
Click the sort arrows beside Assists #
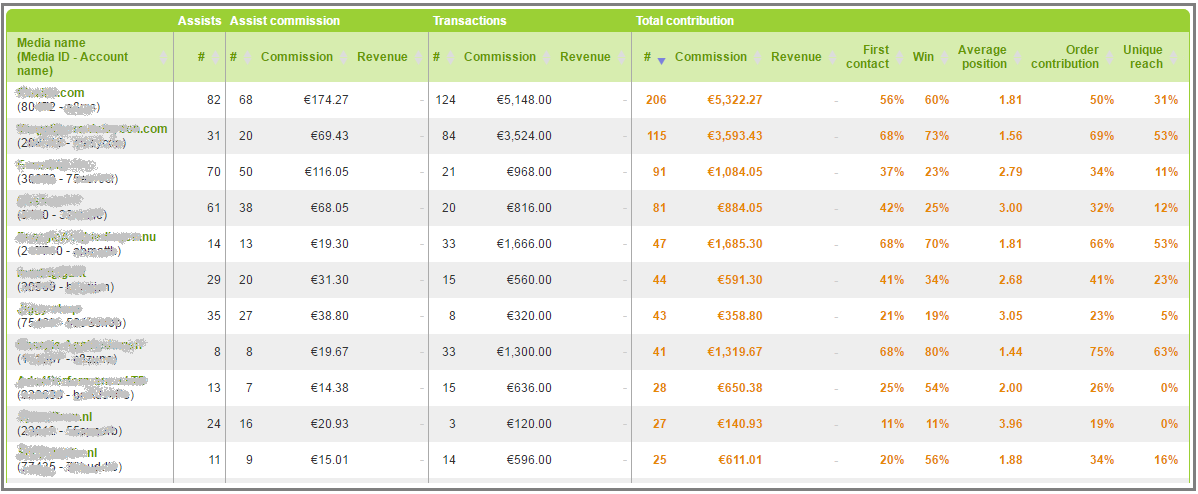tap(215, 57)
